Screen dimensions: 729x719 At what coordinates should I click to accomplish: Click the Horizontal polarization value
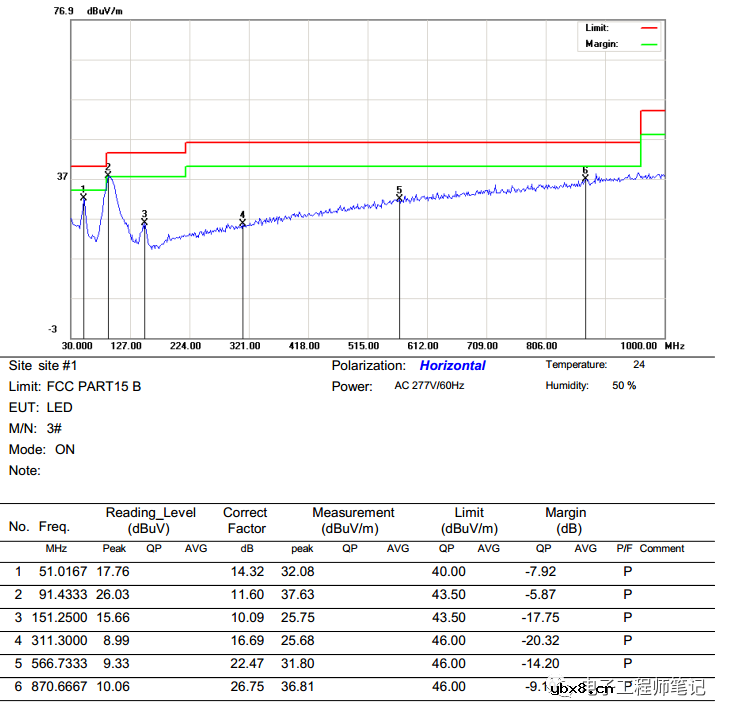[x=452, y=366]
